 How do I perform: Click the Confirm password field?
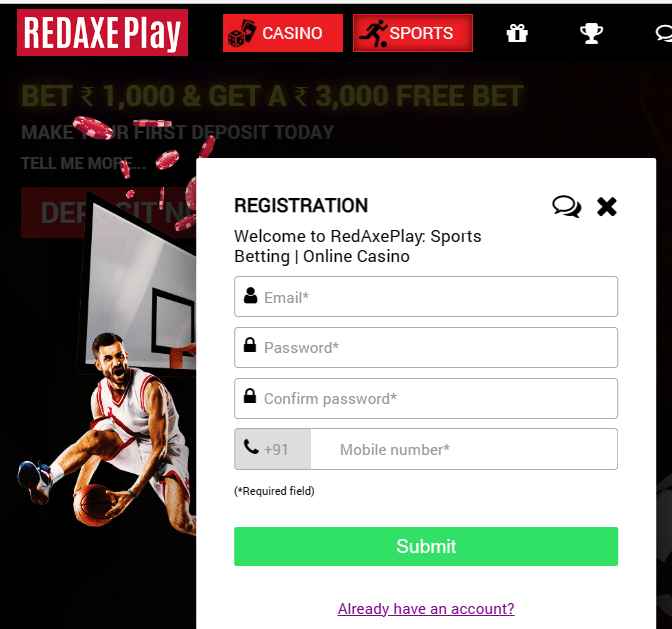[x=426, y=398]
